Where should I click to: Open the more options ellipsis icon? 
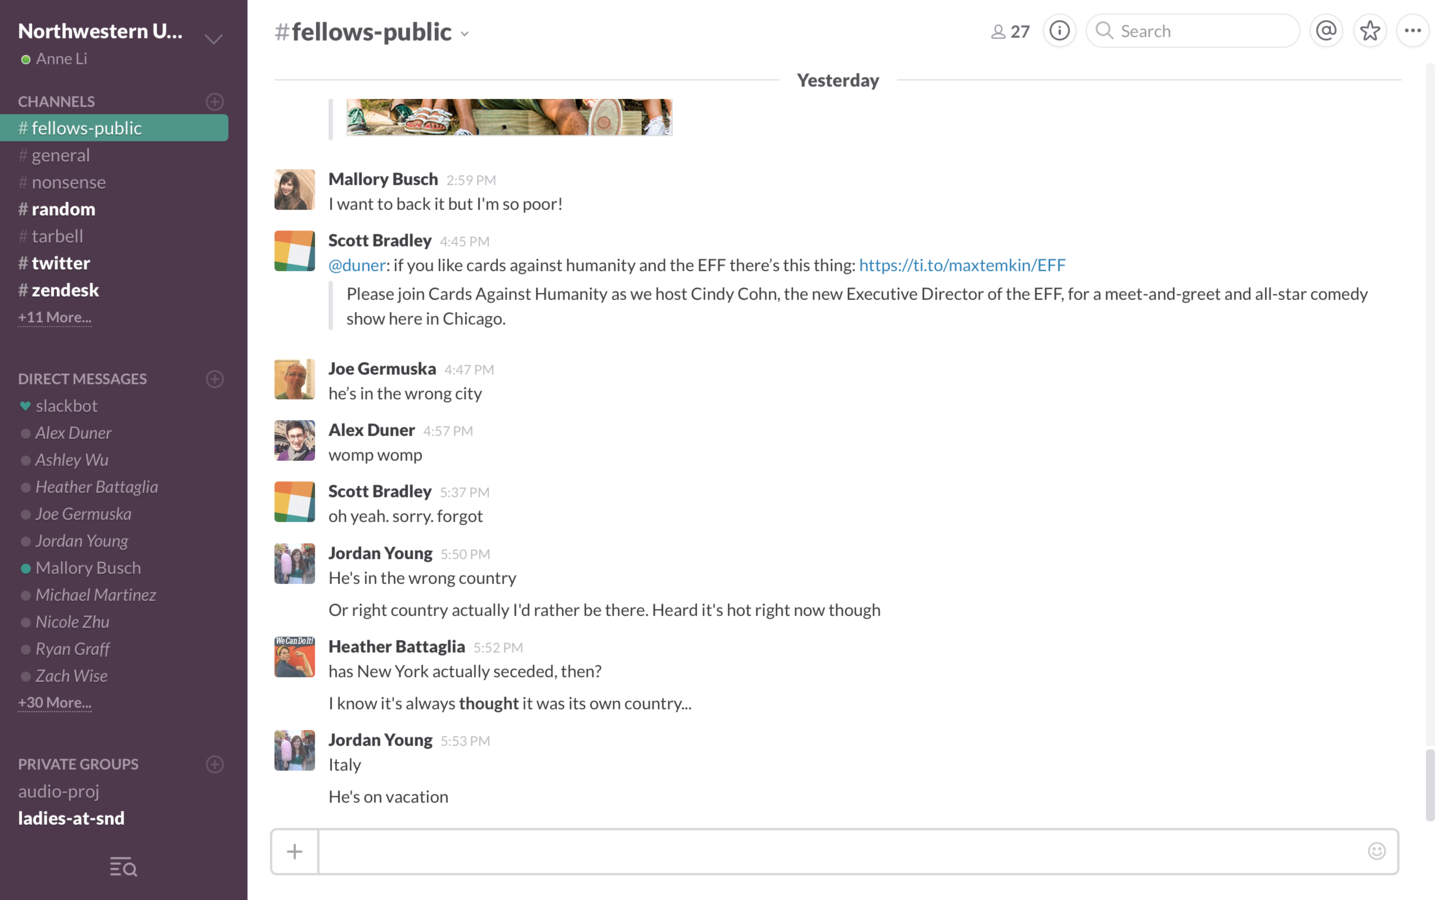click(1412, 31)
